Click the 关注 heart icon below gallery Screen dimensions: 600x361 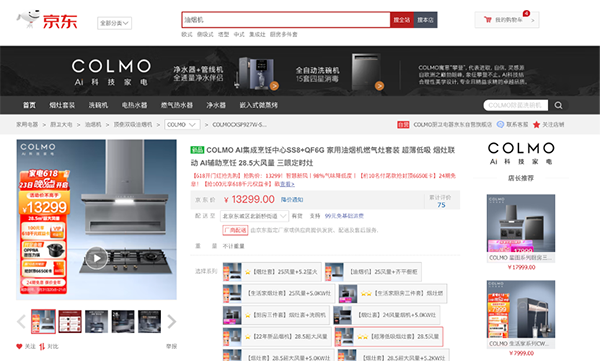pyautogui.click(x=19, y=346)
